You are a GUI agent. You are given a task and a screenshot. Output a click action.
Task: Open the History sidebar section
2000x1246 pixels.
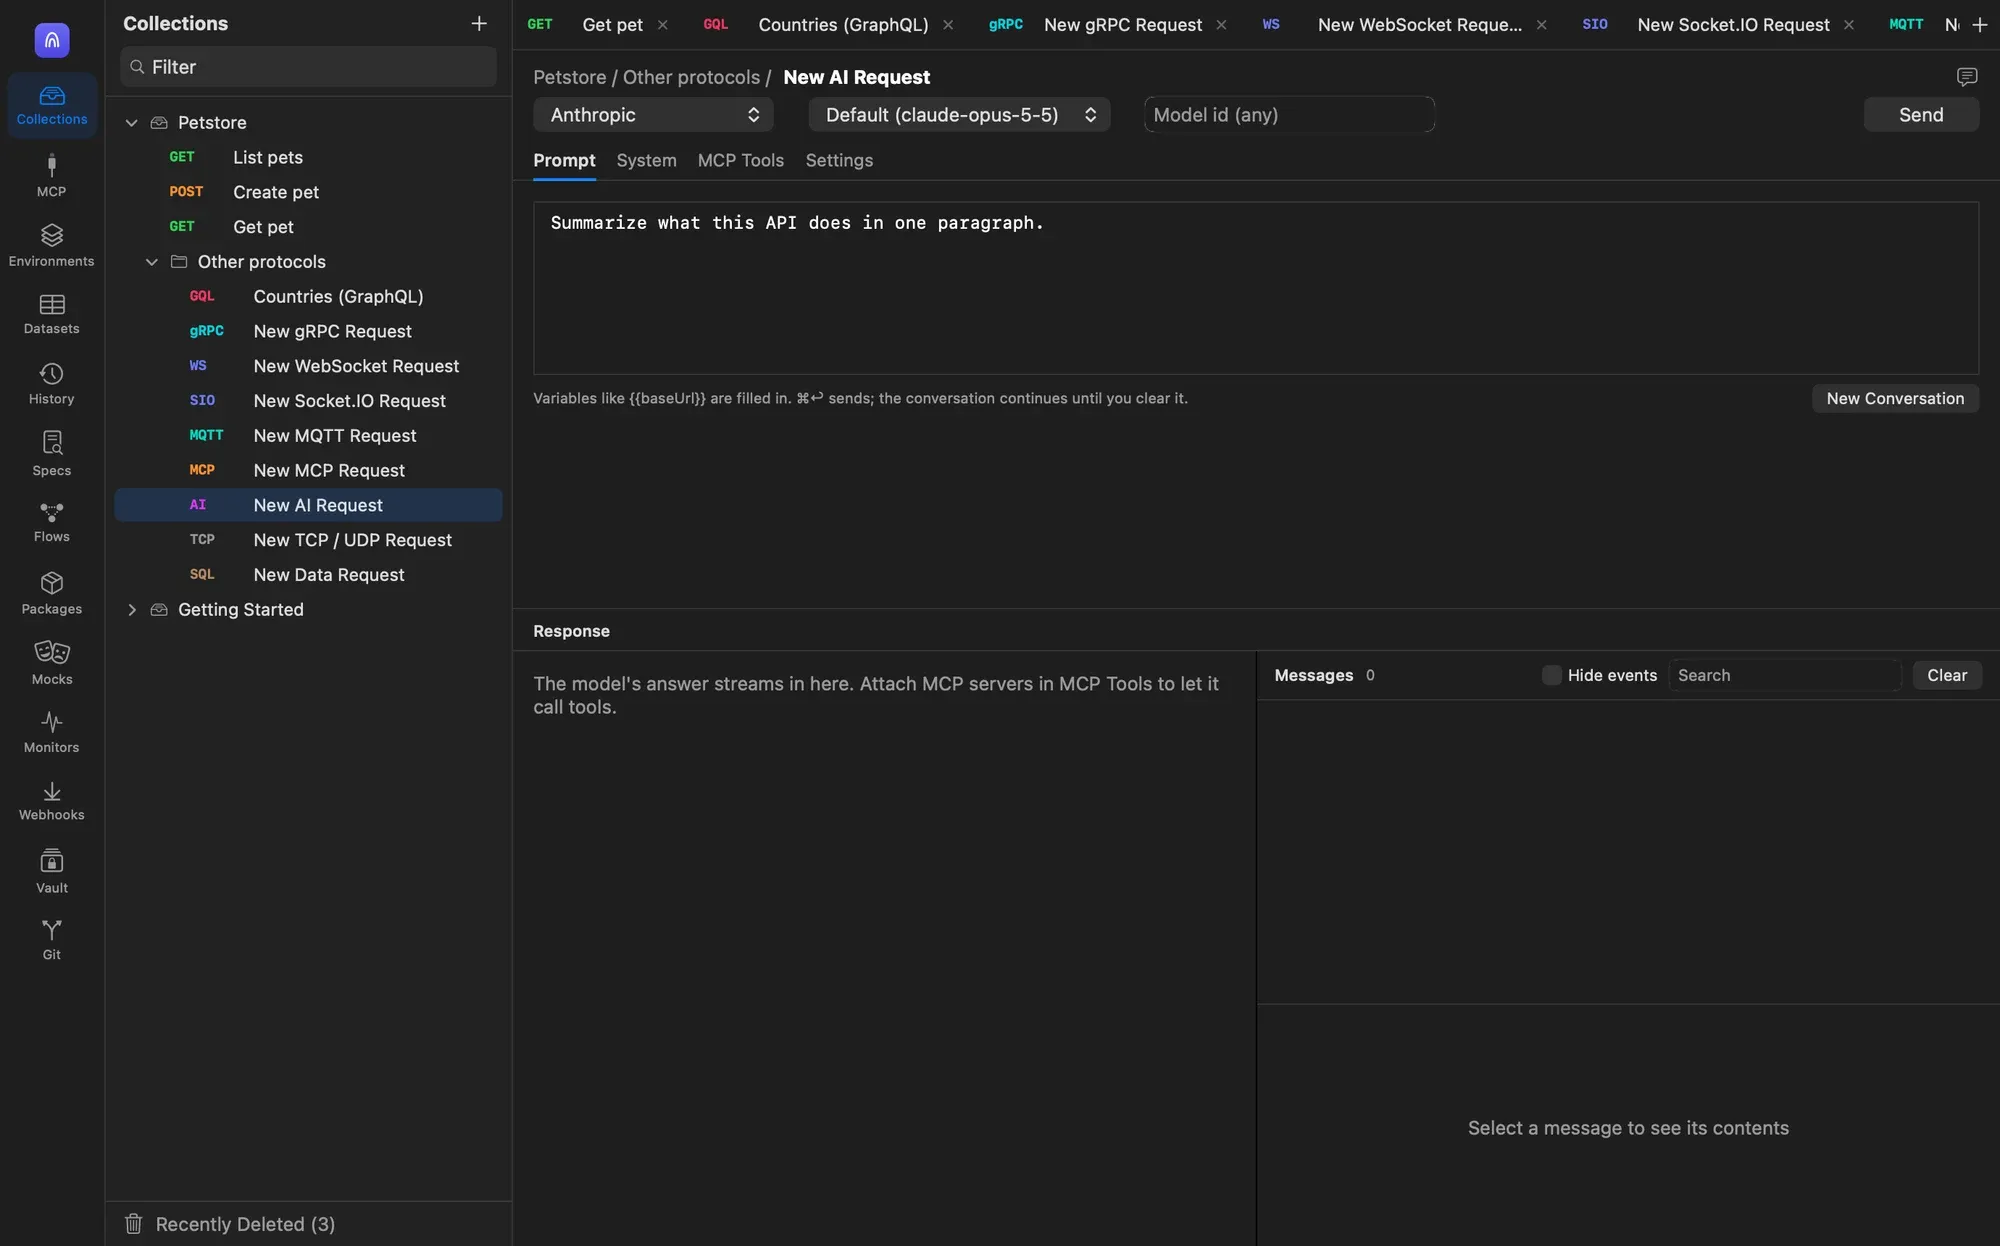click(x=52, y=384)
